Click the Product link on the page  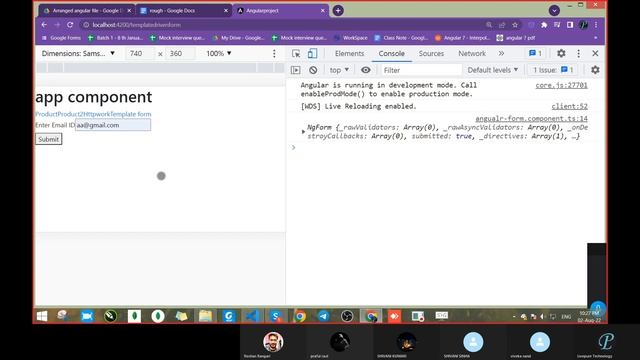pyautogui.click(x=46, y=114)
